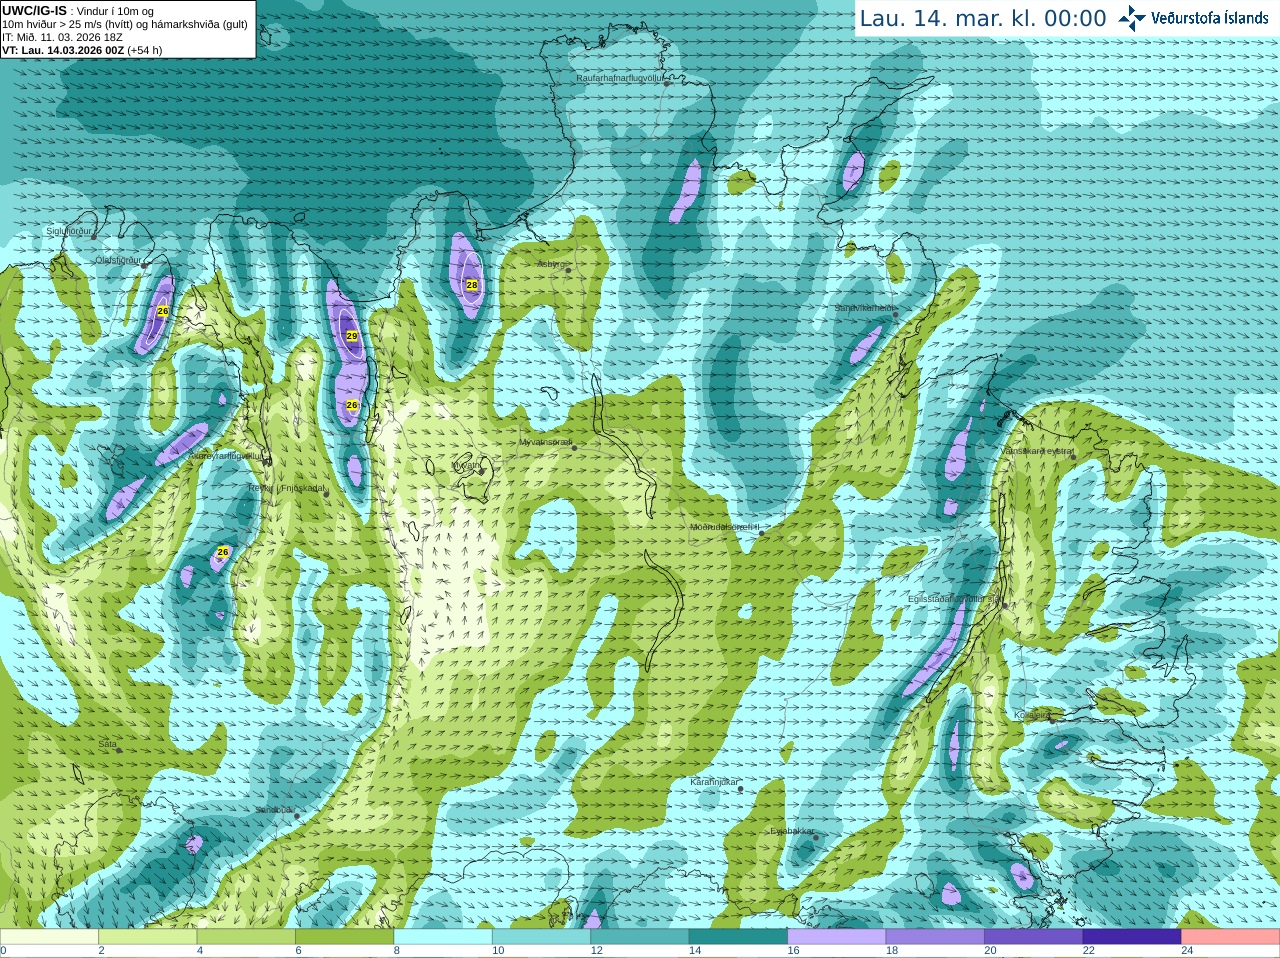This screenshot has width=1280, height=958.
Task: Pick the 14–16 m/s dark teal legend swatch
Action: [738, 937]
